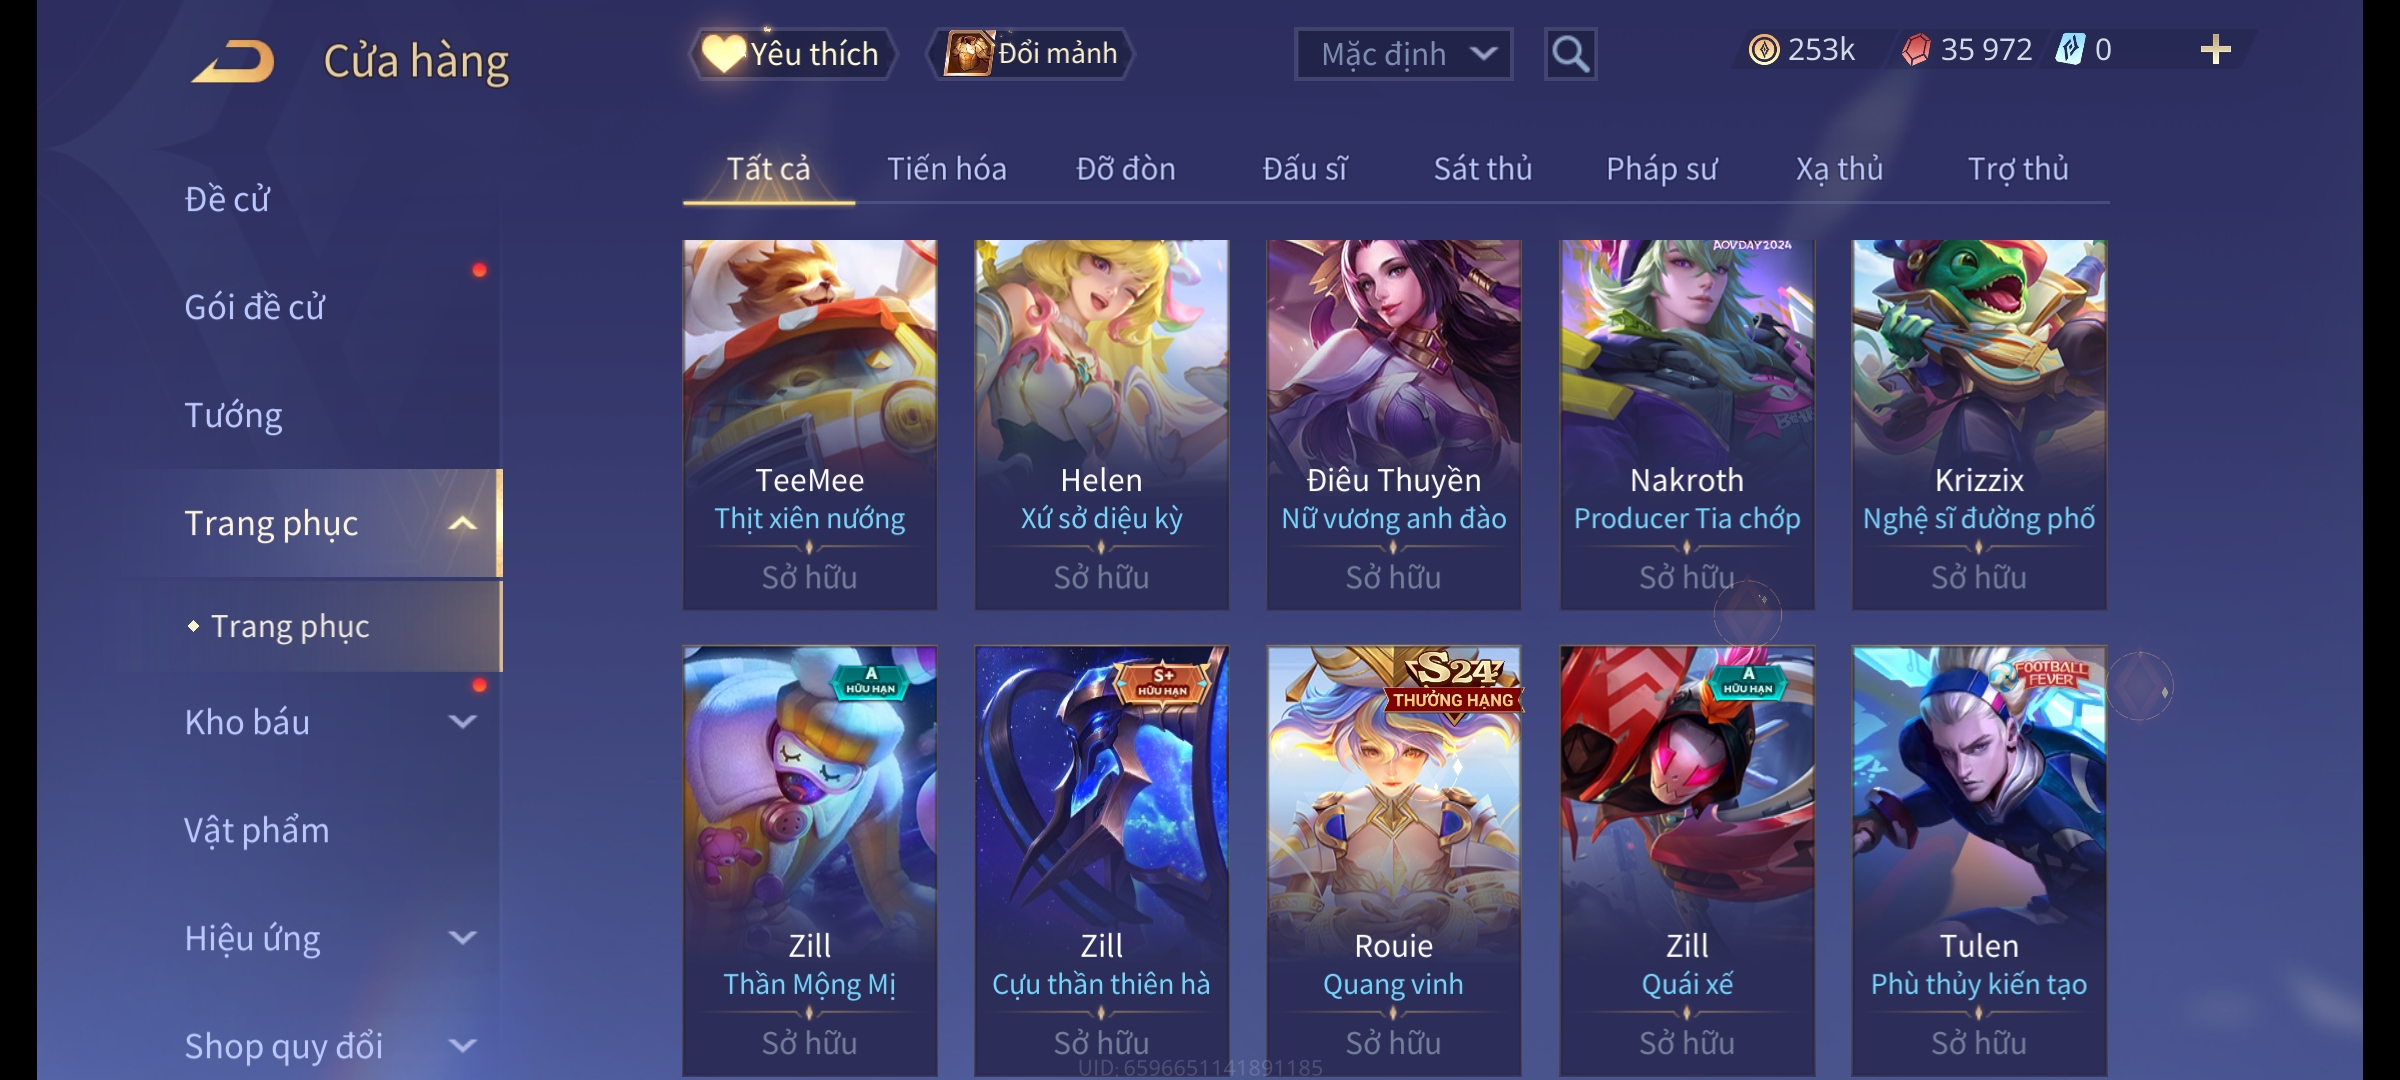Tap the chest icon in Đổi mảnh
The height and width of the screenshot is (1080, 2400).
point(967,53)
